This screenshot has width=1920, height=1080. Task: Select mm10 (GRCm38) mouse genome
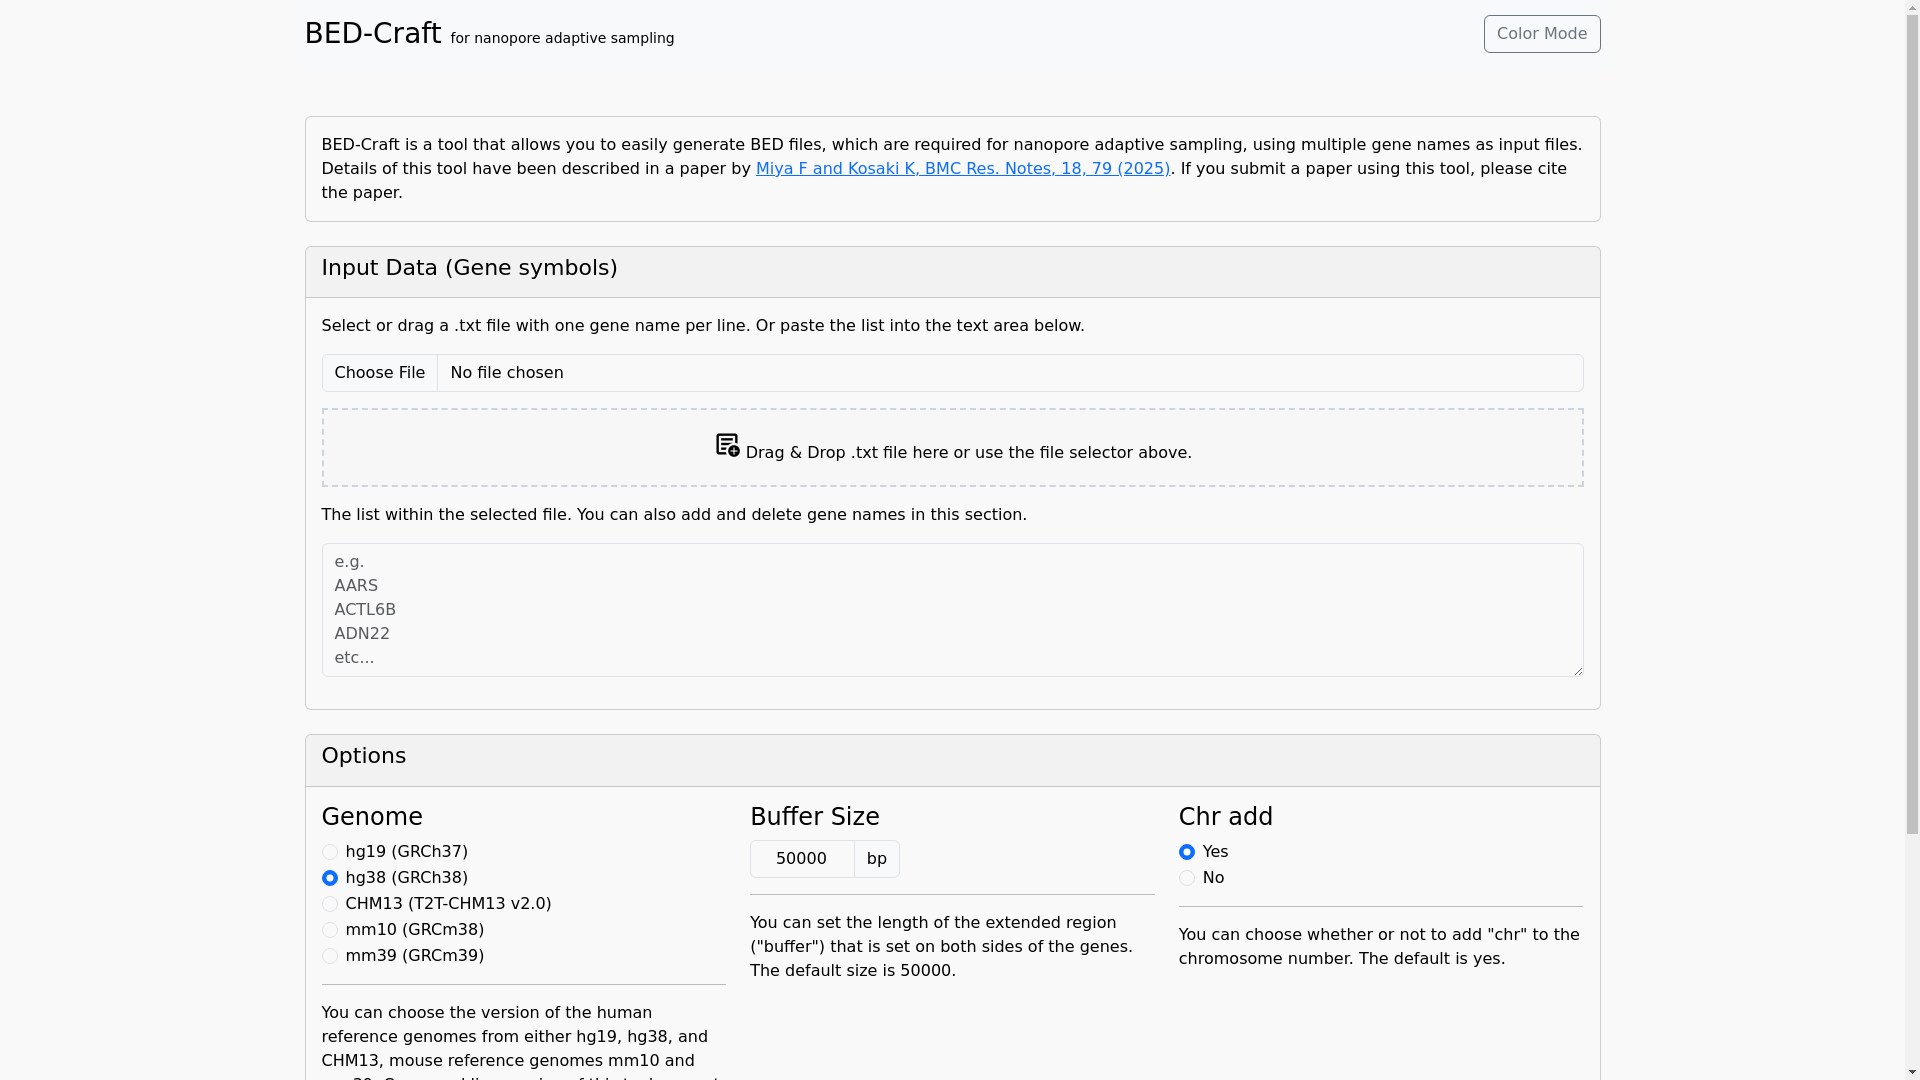330,930
